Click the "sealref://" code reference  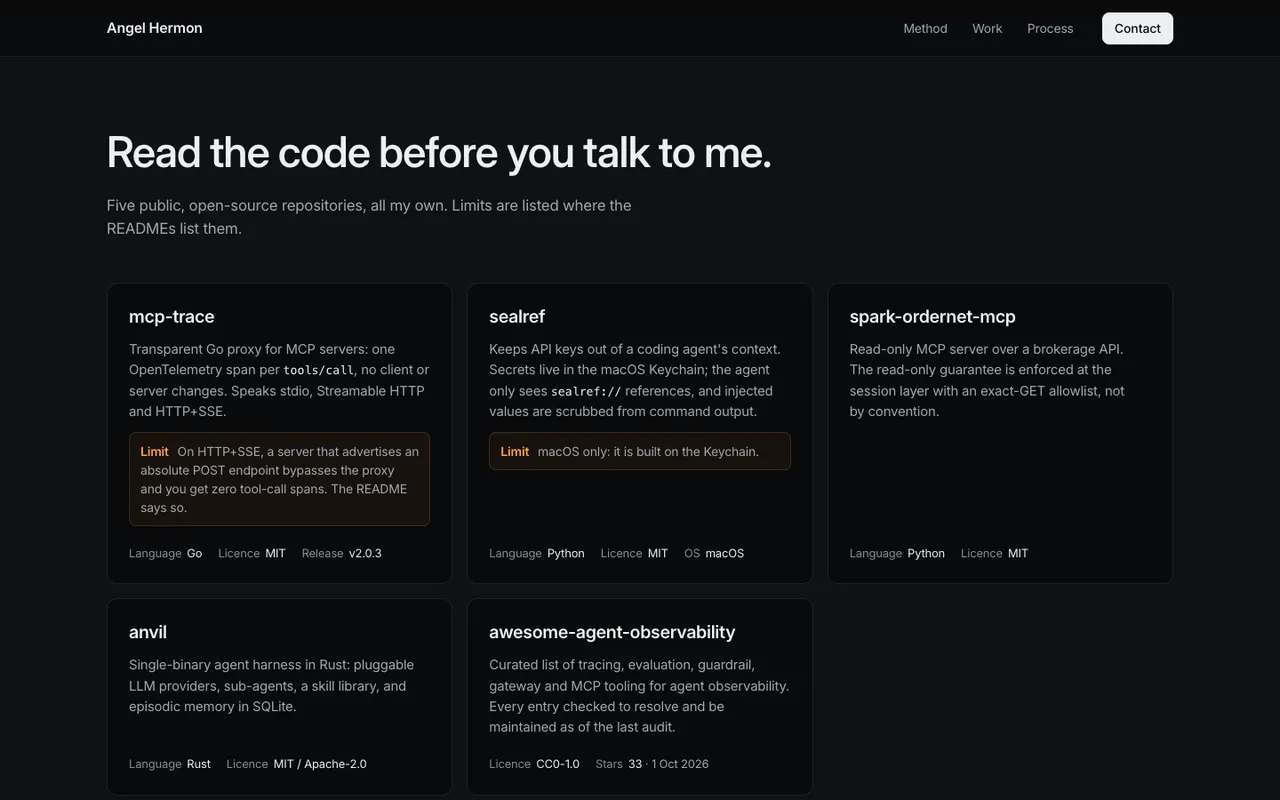coord(586,391)
